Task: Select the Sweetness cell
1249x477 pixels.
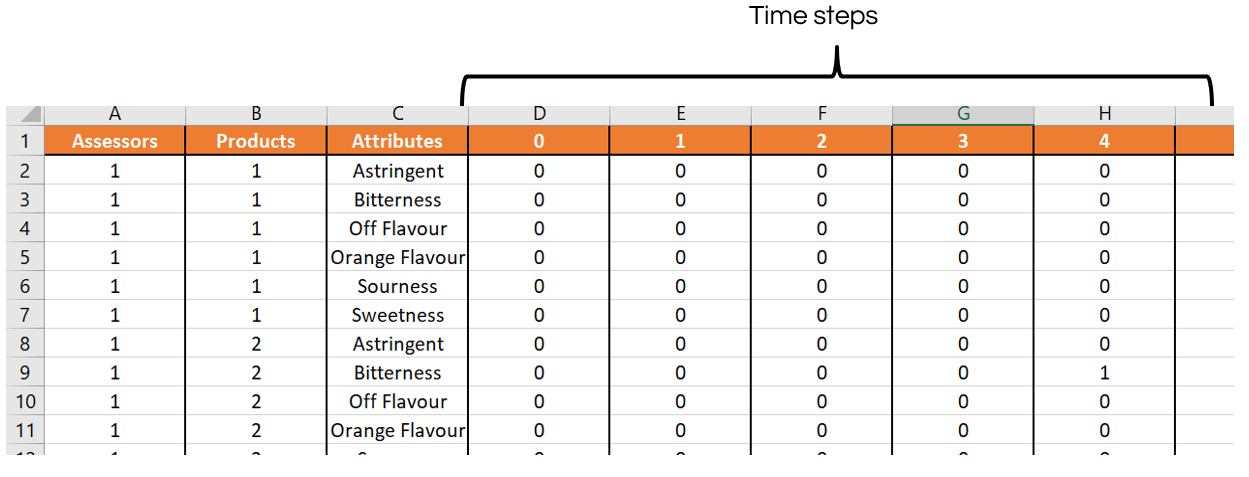Action: pos(398,315)
